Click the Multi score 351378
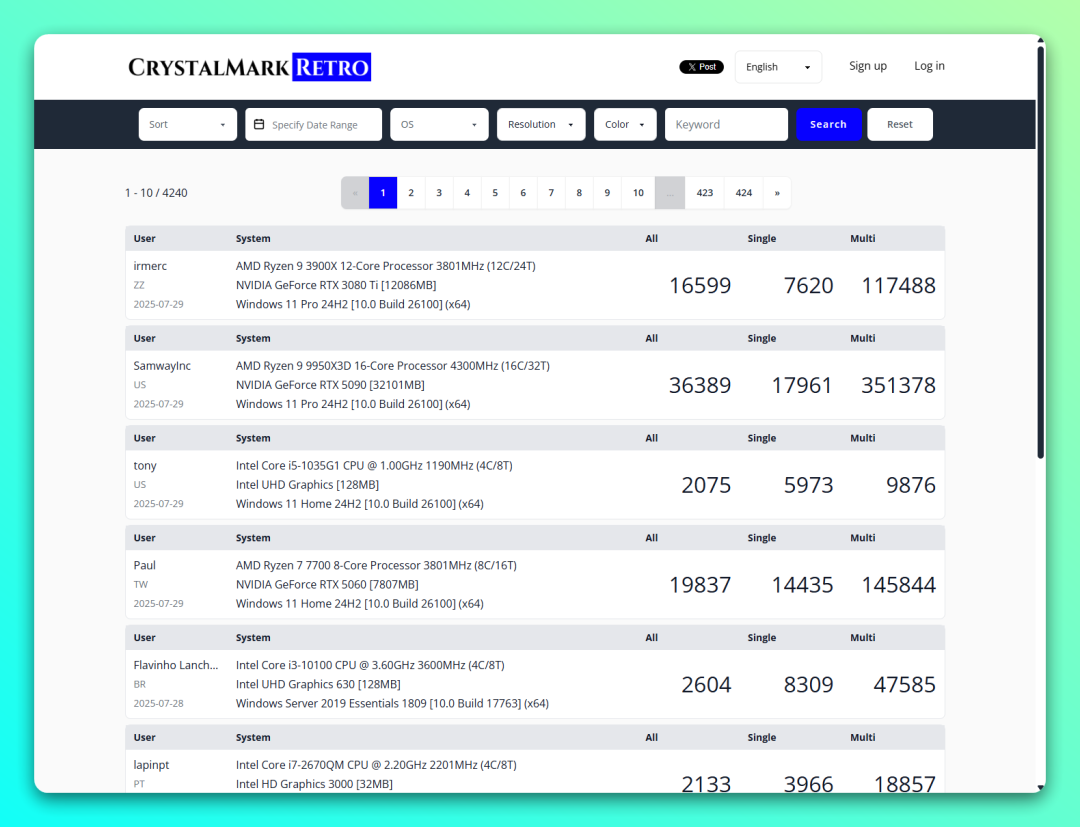This screenshot has width=1080, height=827. click(898, 386)
